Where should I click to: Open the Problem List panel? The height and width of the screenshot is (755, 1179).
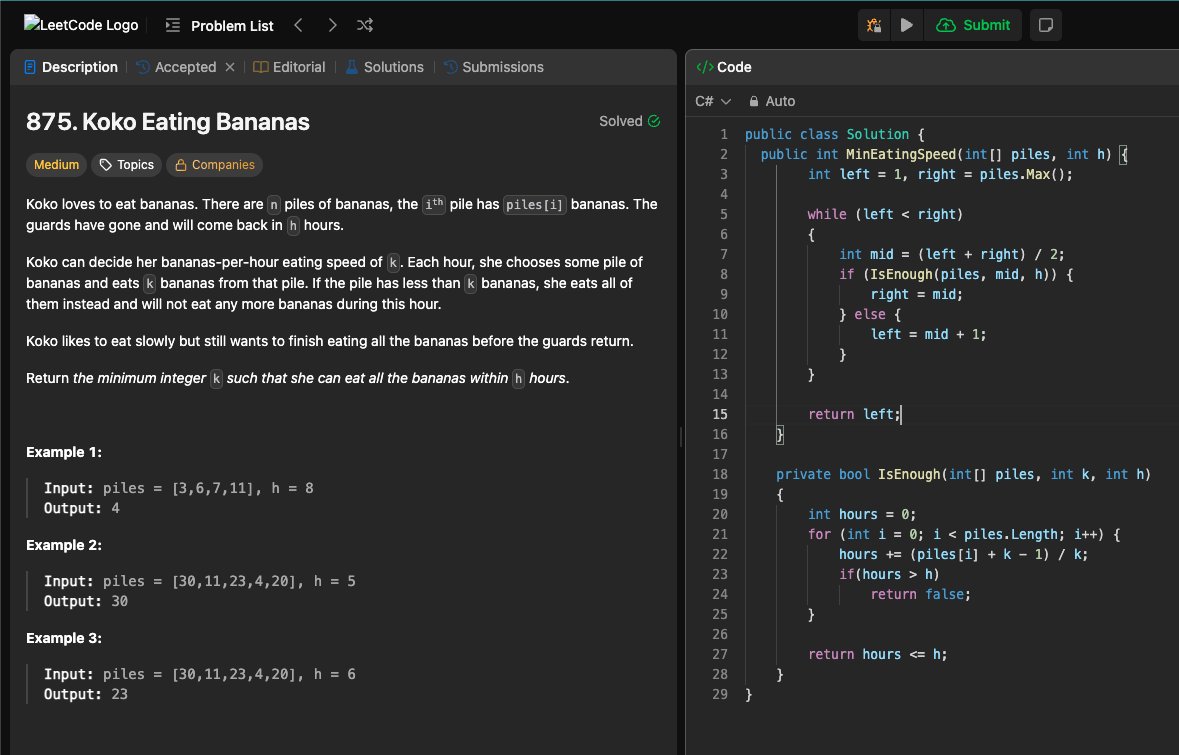click(x=220, y=26)
